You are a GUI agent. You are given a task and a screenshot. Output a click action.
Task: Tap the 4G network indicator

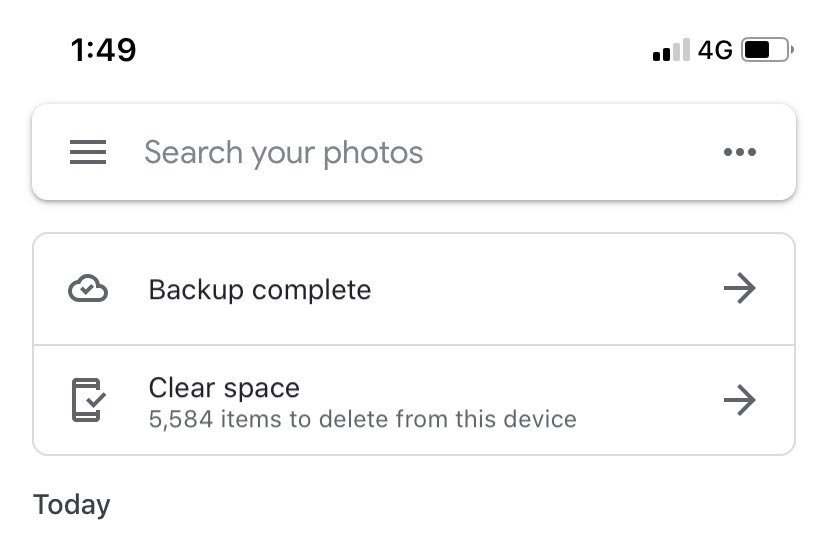[x=715, y=50]
